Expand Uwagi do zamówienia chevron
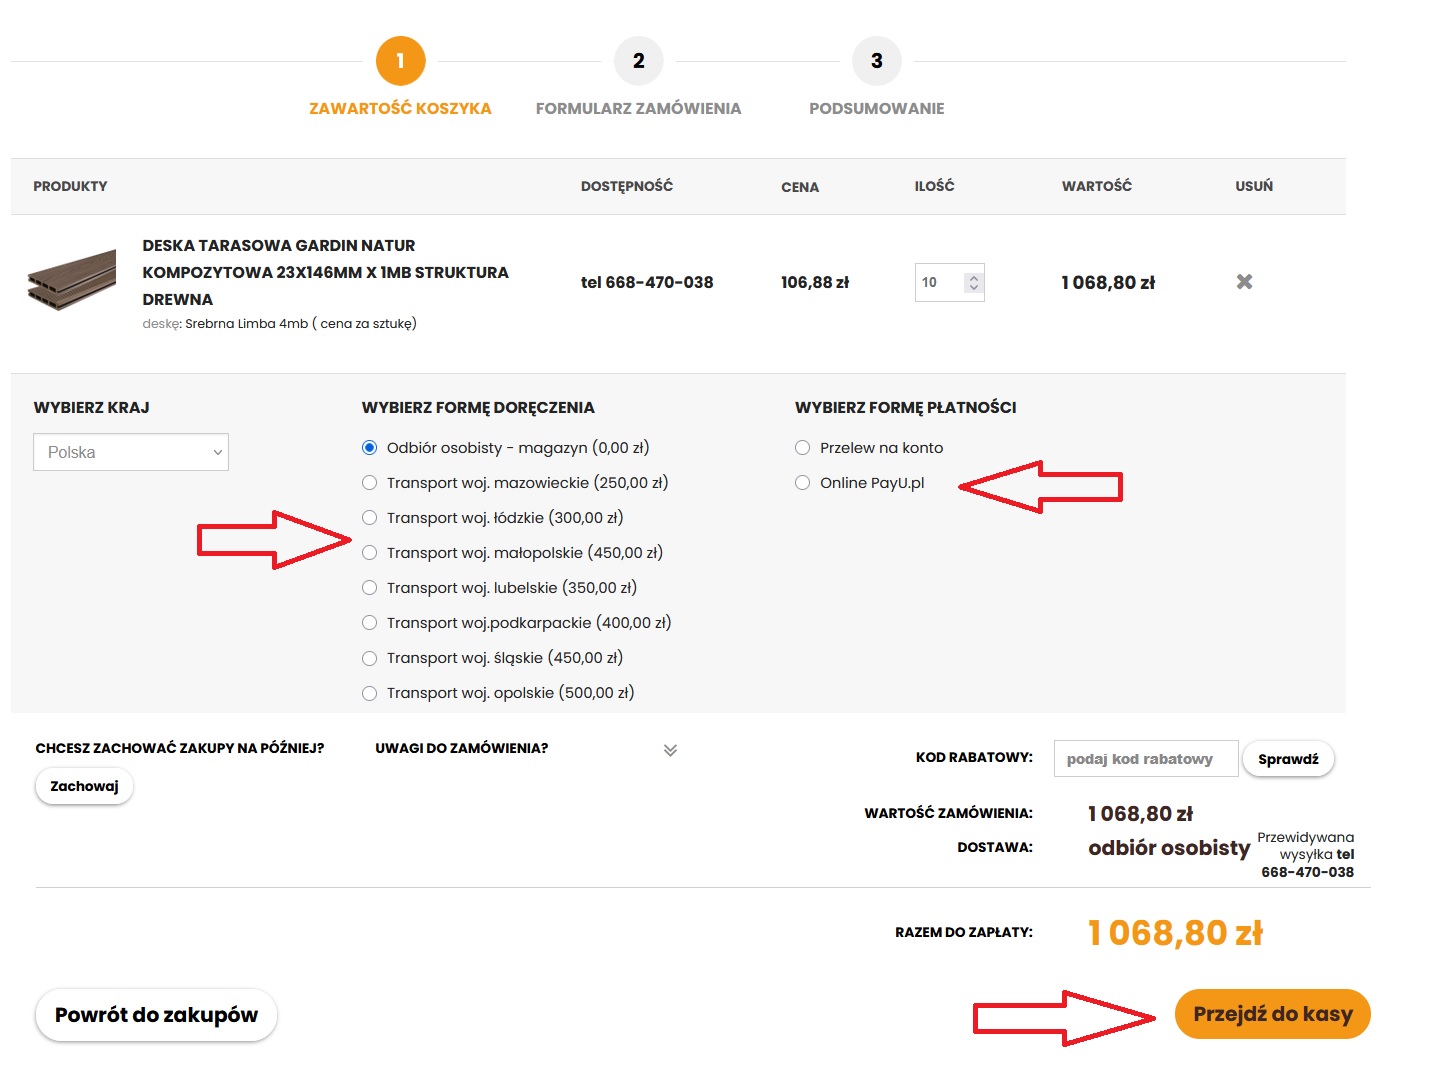This screenshot has height=1077, width=1449. [x=670, y=750]
